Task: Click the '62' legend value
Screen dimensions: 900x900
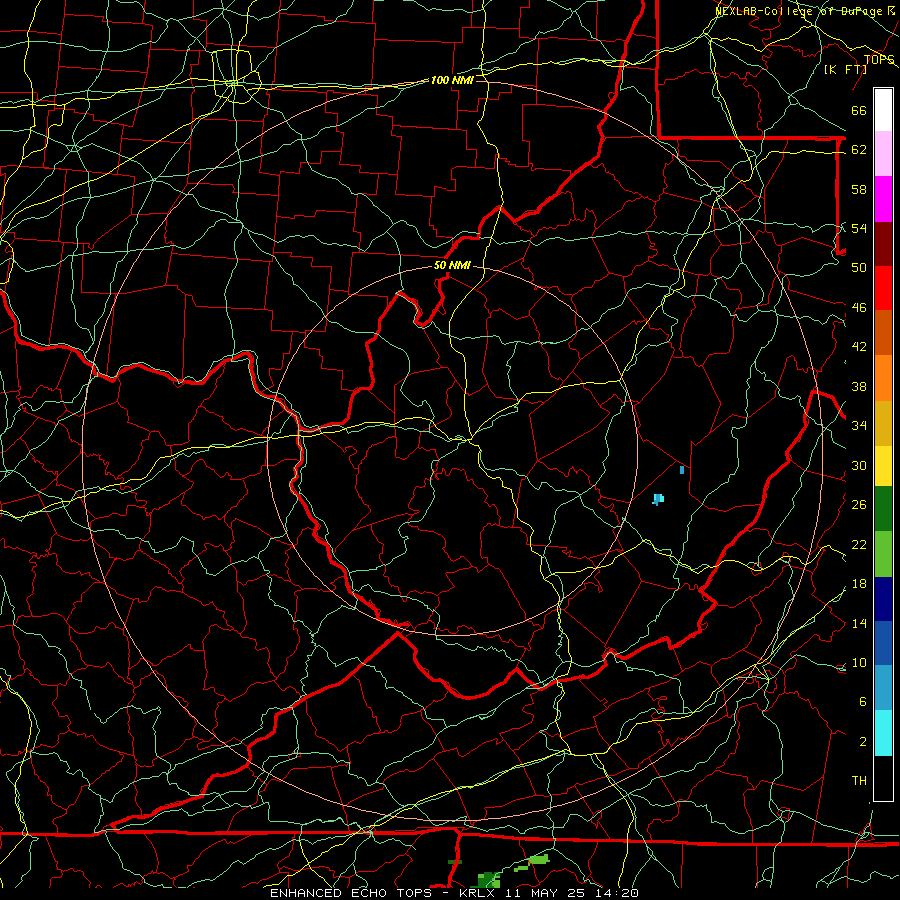Action: 859,150
